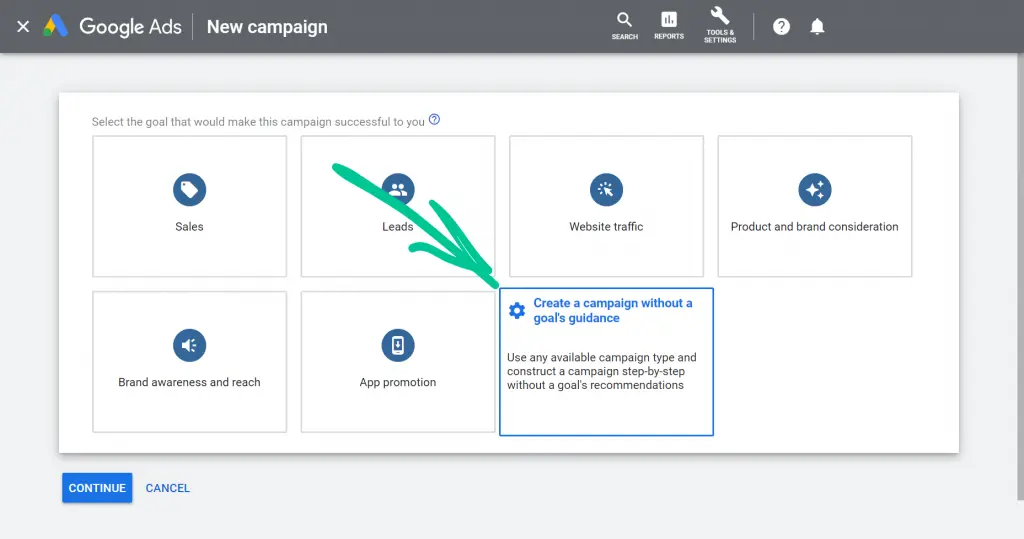Select the Brand awareness and reach label
This screenshot has width=1024, height=539.
(x=189, y=382)
